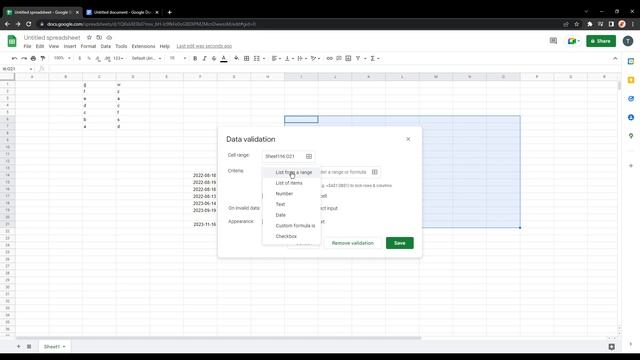Click the create filter icon
The width and height of the screenshot is (640, 360).
[358, 58]
